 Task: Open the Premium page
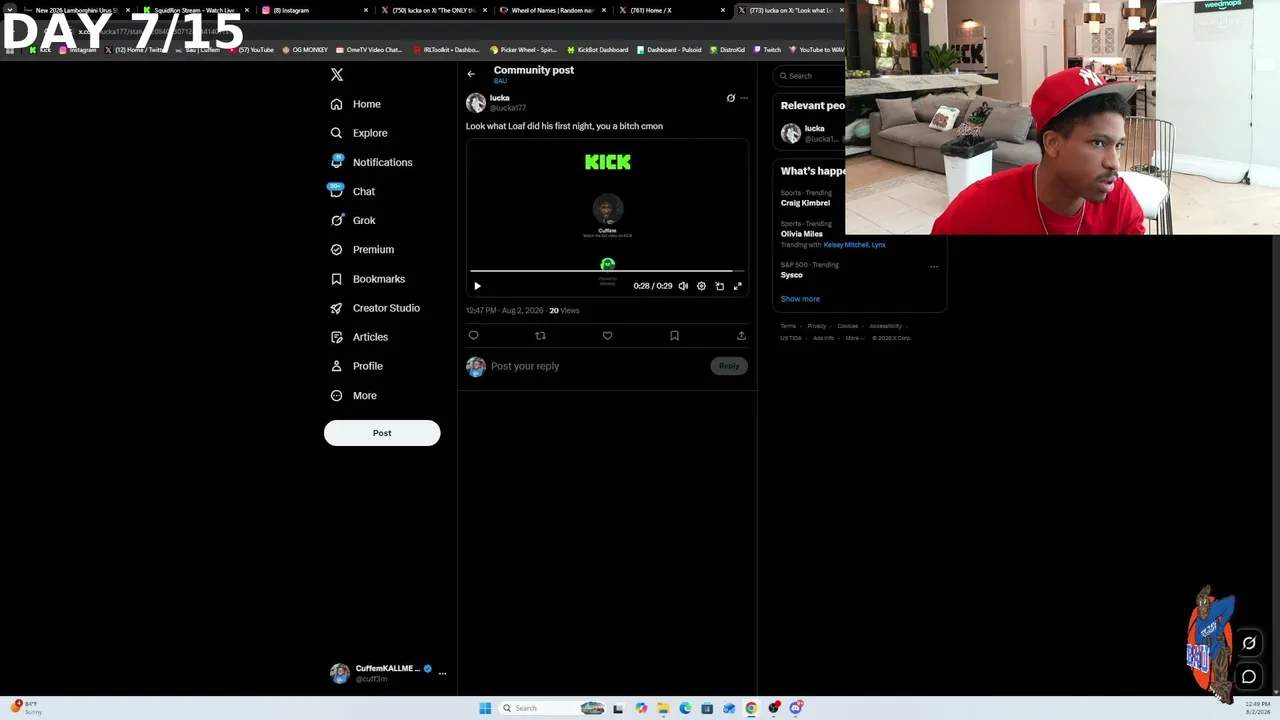coord(362,249)
